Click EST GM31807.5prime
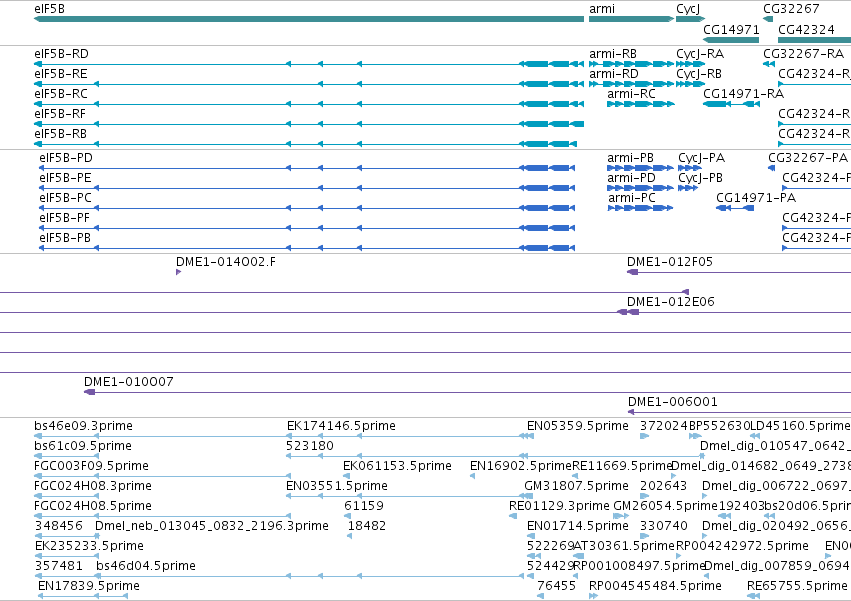 click(576, 486)
